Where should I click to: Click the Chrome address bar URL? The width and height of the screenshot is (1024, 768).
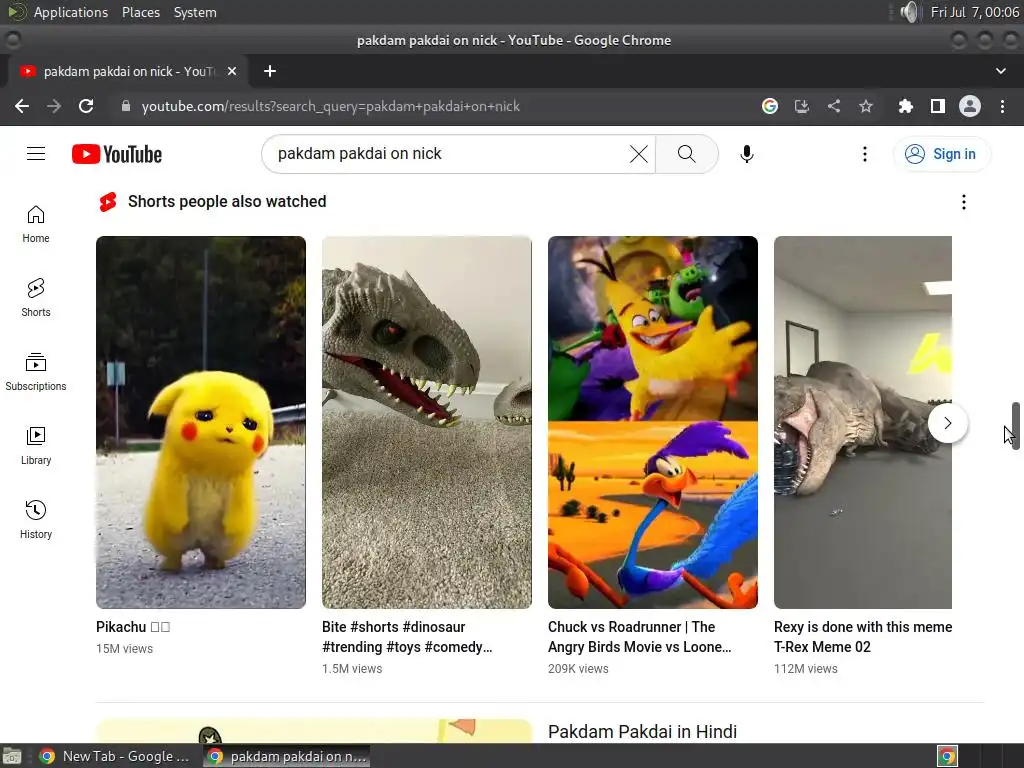coord(330,106)
